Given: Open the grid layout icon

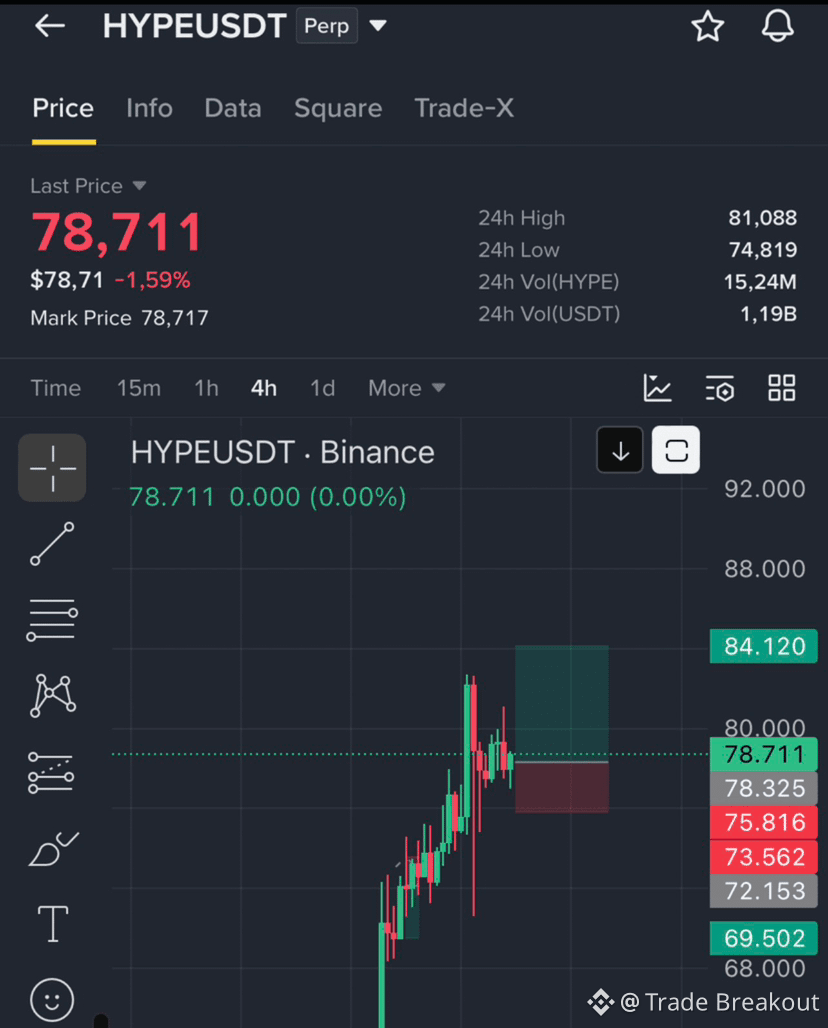Looking at the screenshot, I should (781, 388).
